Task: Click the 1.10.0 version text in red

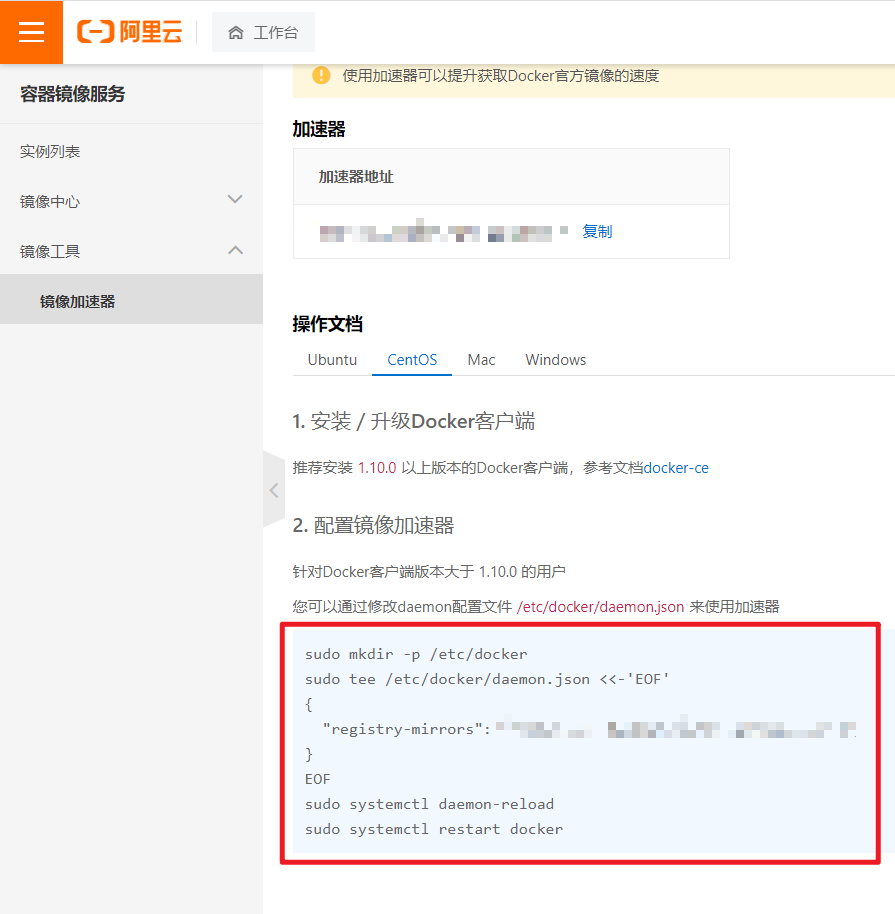Action: tap(377, 468)
